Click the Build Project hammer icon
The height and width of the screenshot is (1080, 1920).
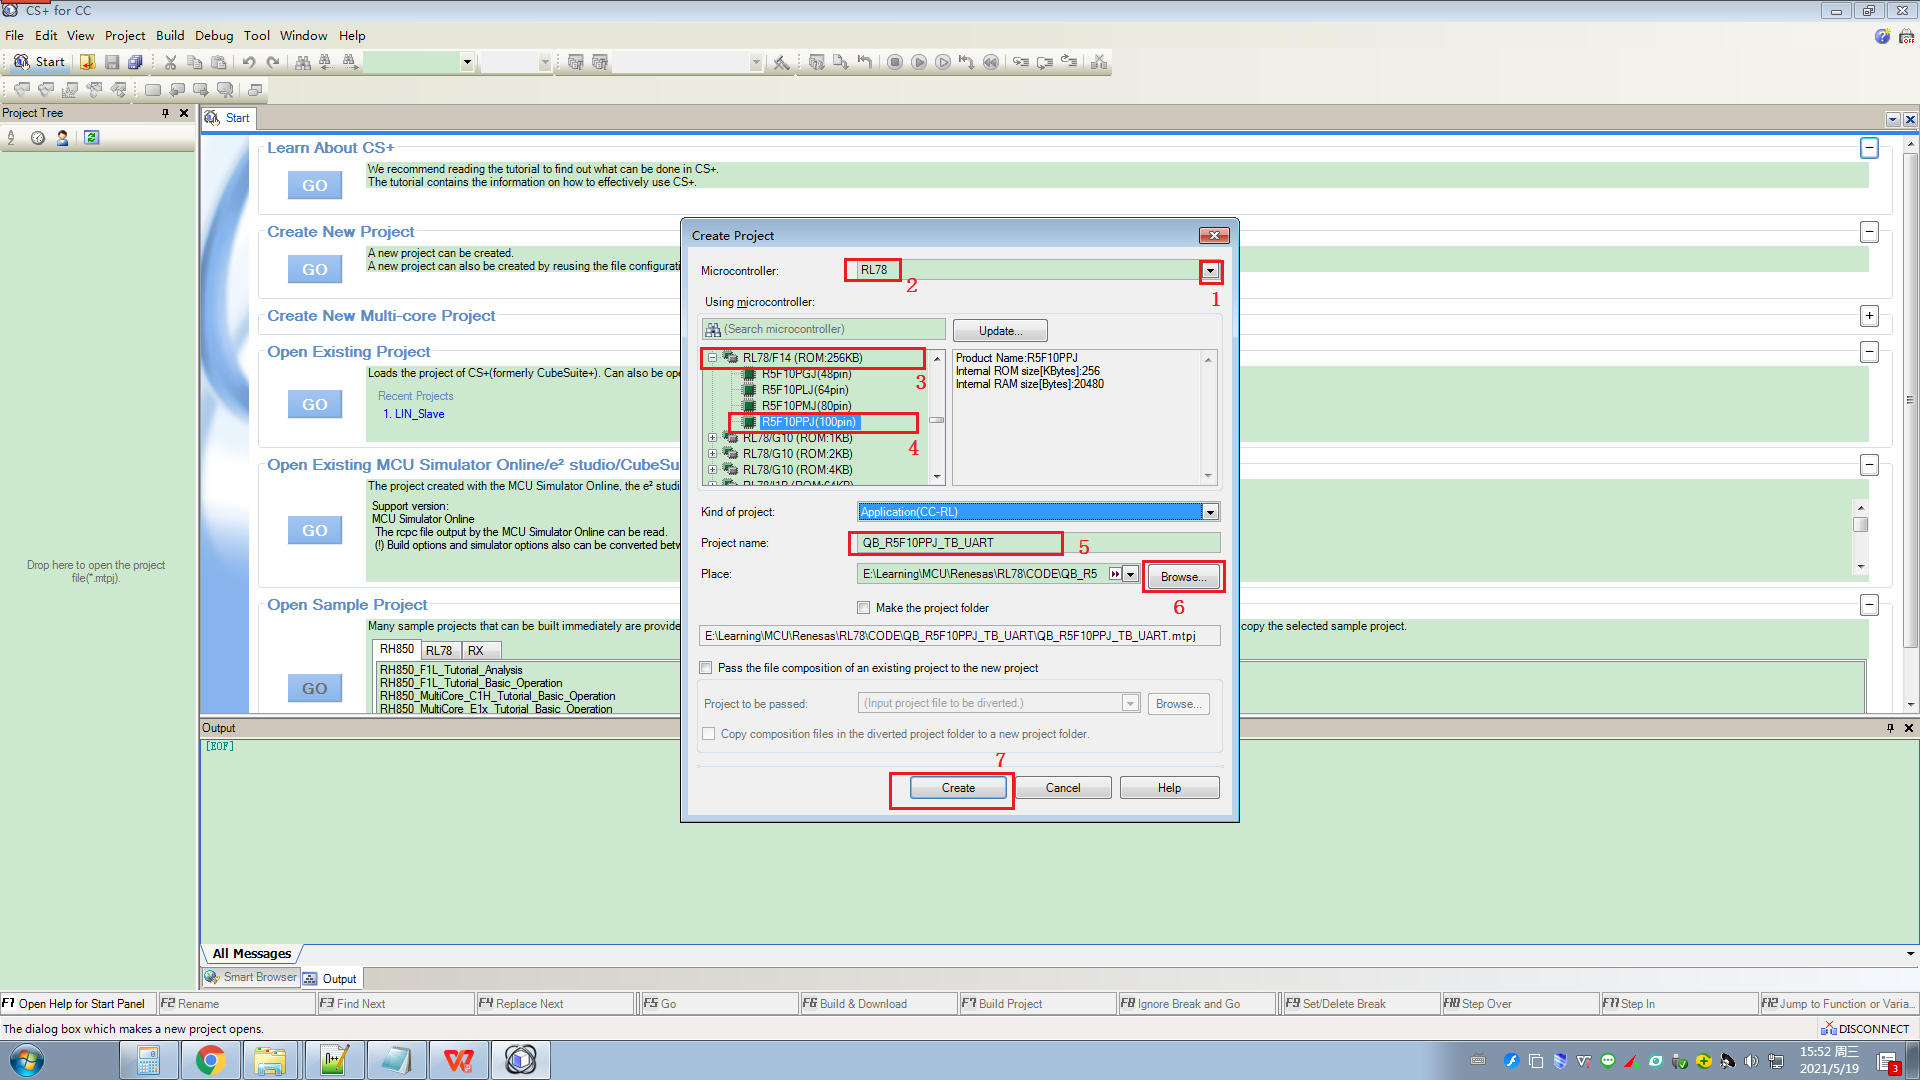point(781,62)
